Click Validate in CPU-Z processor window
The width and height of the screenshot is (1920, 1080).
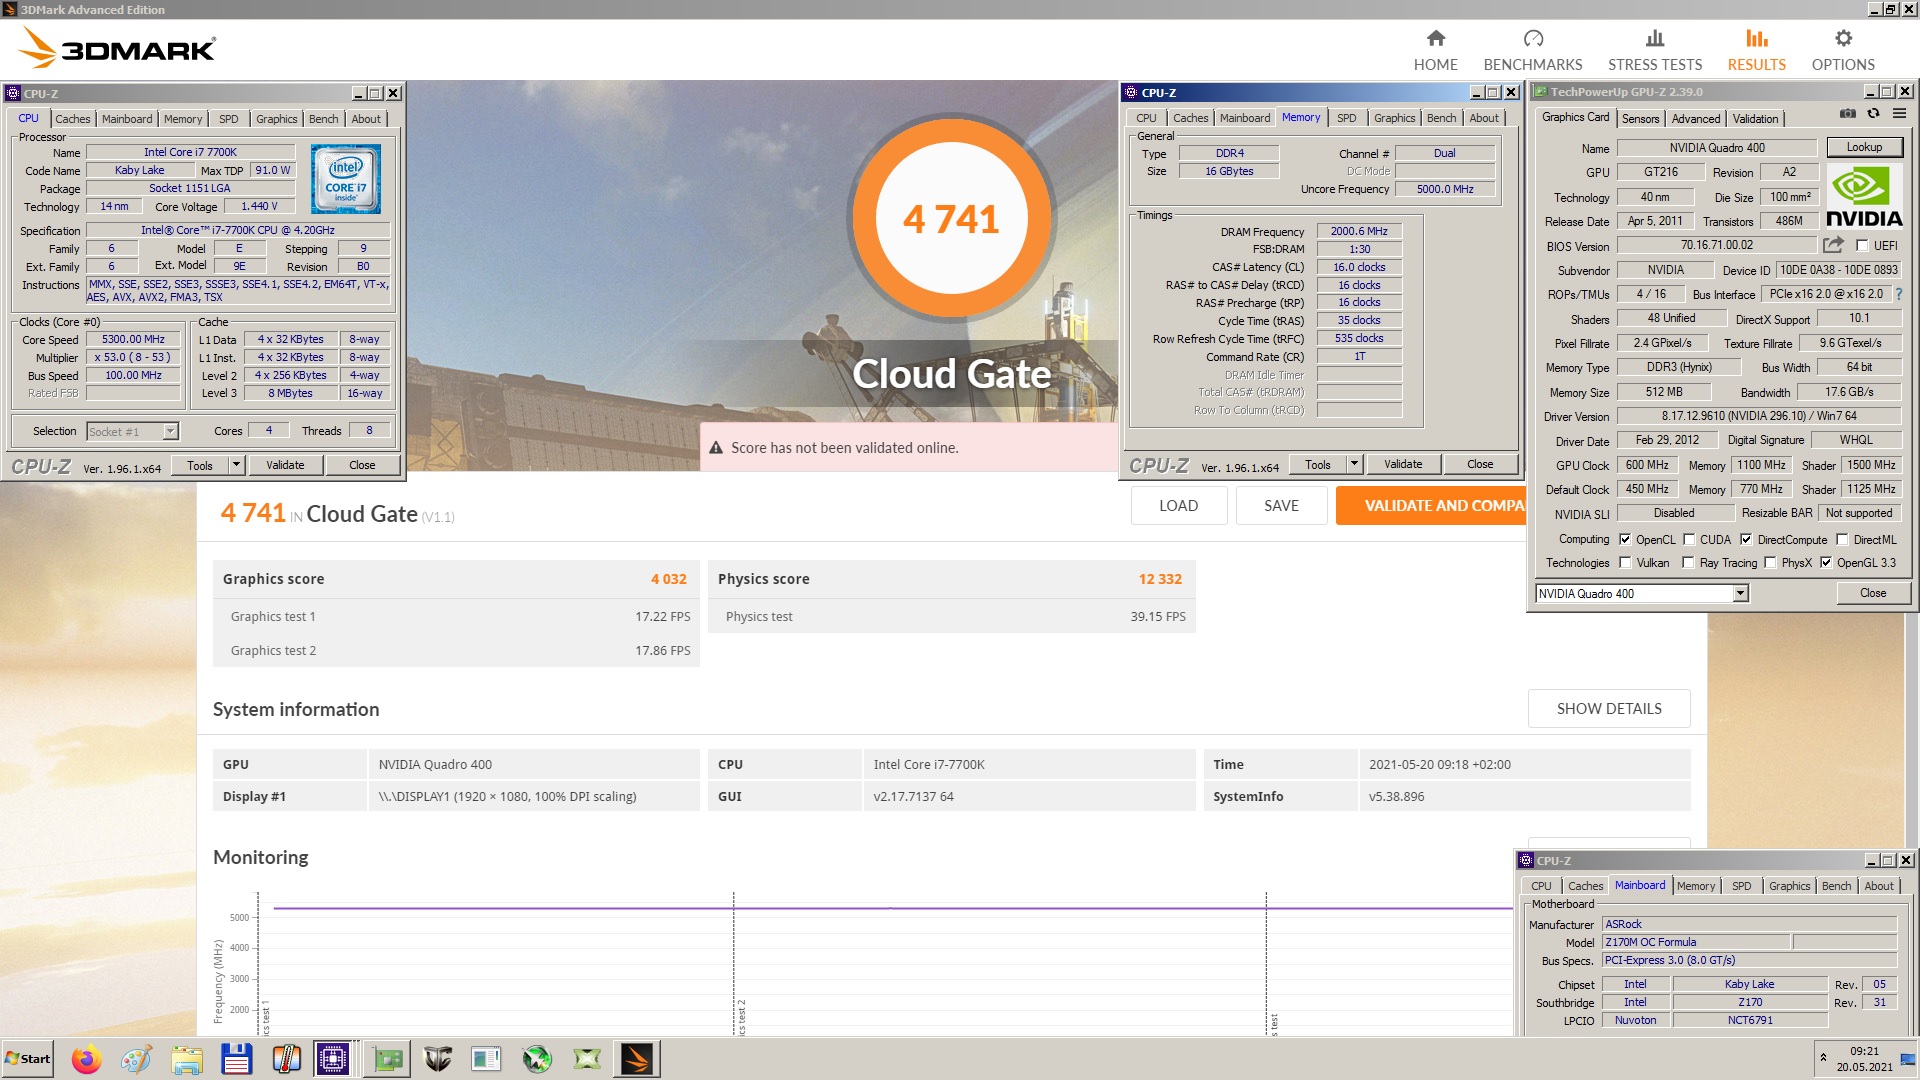tap(285, 465)
